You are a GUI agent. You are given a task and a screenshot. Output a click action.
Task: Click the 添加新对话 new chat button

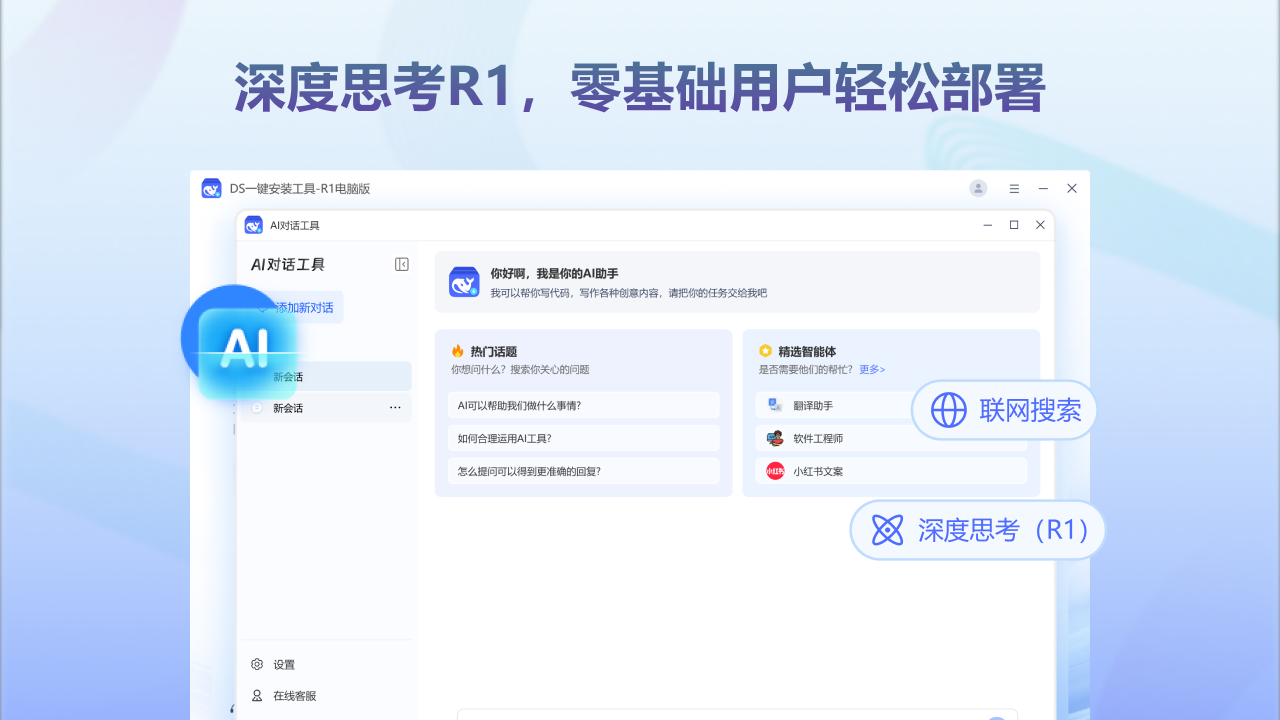tap(301, 307)
